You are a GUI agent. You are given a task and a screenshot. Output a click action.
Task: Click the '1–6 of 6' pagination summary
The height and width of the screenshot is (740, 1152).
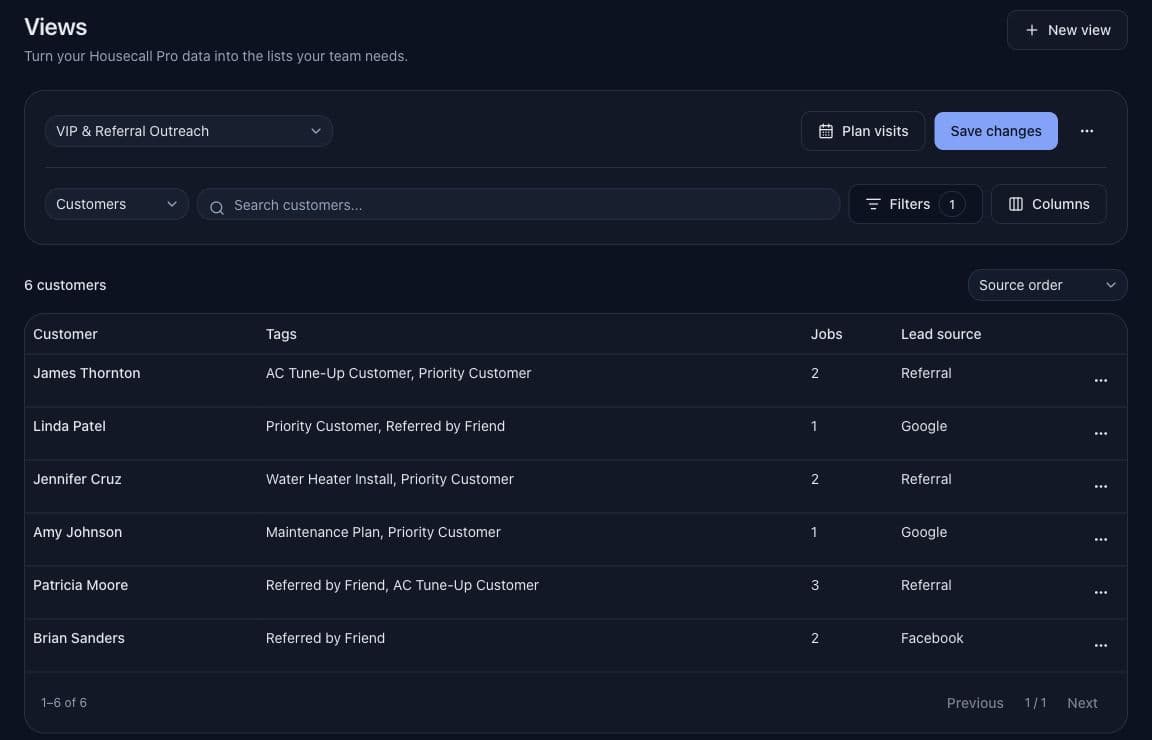pos(64,703)
